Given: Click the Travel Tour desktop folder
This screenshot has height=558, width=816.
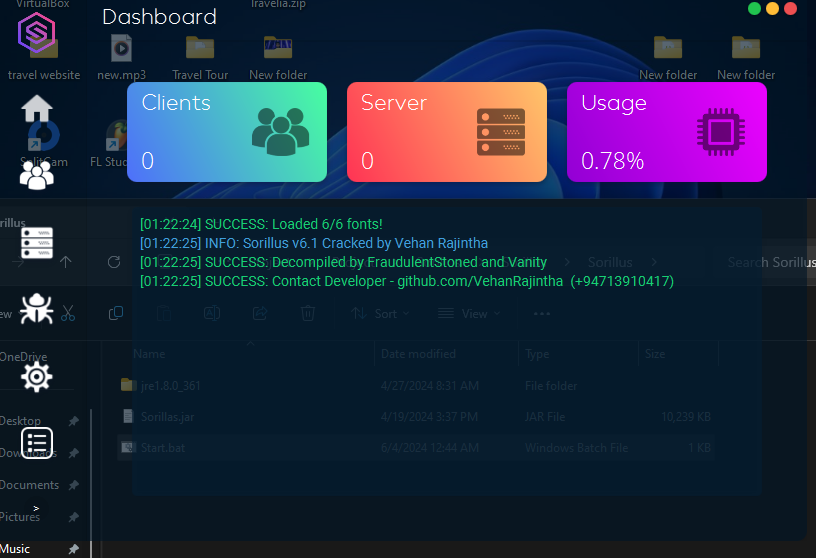Looking at the screenshot, I should [200, 56].
